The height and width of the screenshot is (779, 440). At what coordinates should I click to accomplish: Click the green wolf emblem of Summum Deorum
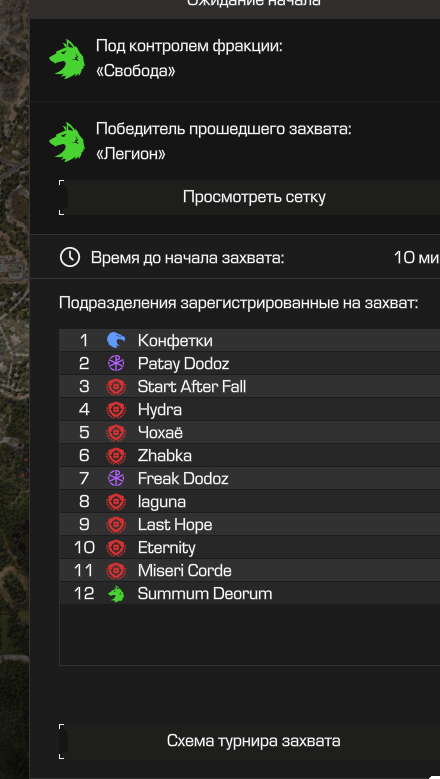116,594
